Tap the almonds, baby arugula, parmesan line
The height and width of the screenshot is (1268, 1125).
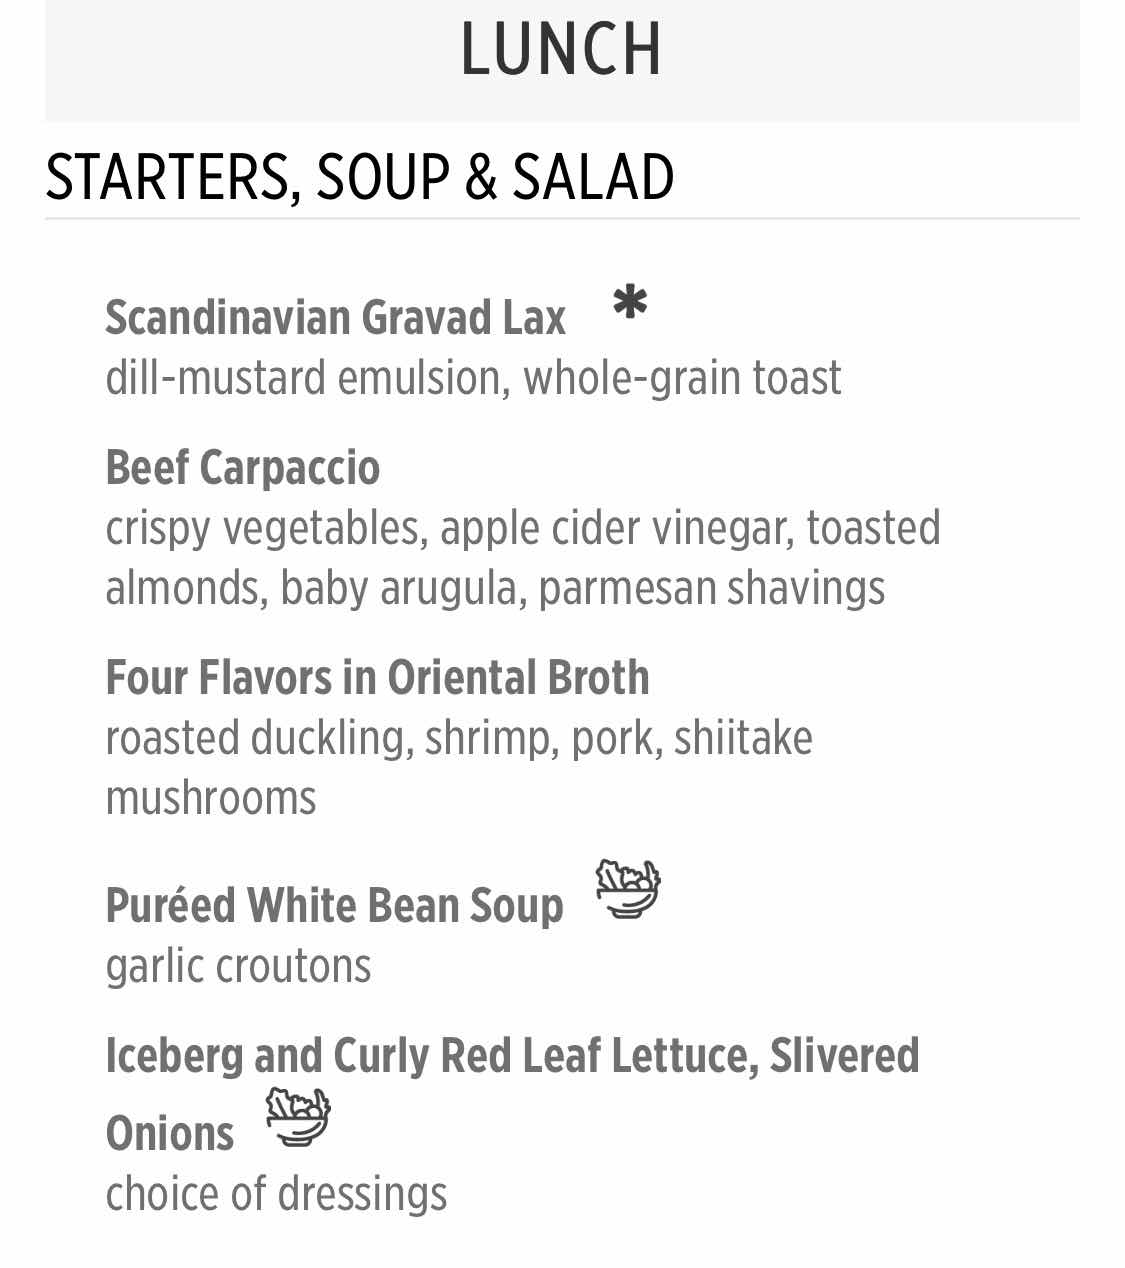click(x=495, y=588)
